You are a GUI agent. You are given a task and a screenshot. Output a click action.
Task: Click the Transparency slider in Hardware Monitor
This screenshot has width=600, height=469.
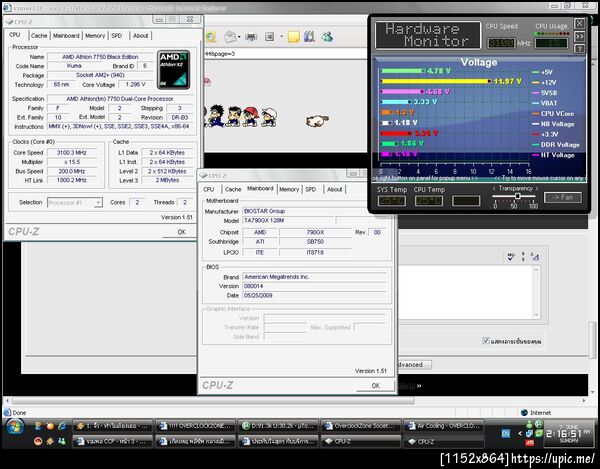point(517,196)
